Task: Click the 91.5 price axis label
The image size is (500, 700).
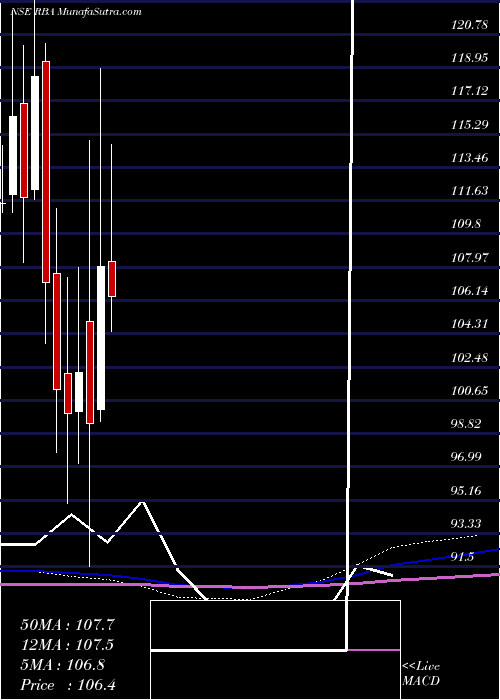Action: pos(463,557)
